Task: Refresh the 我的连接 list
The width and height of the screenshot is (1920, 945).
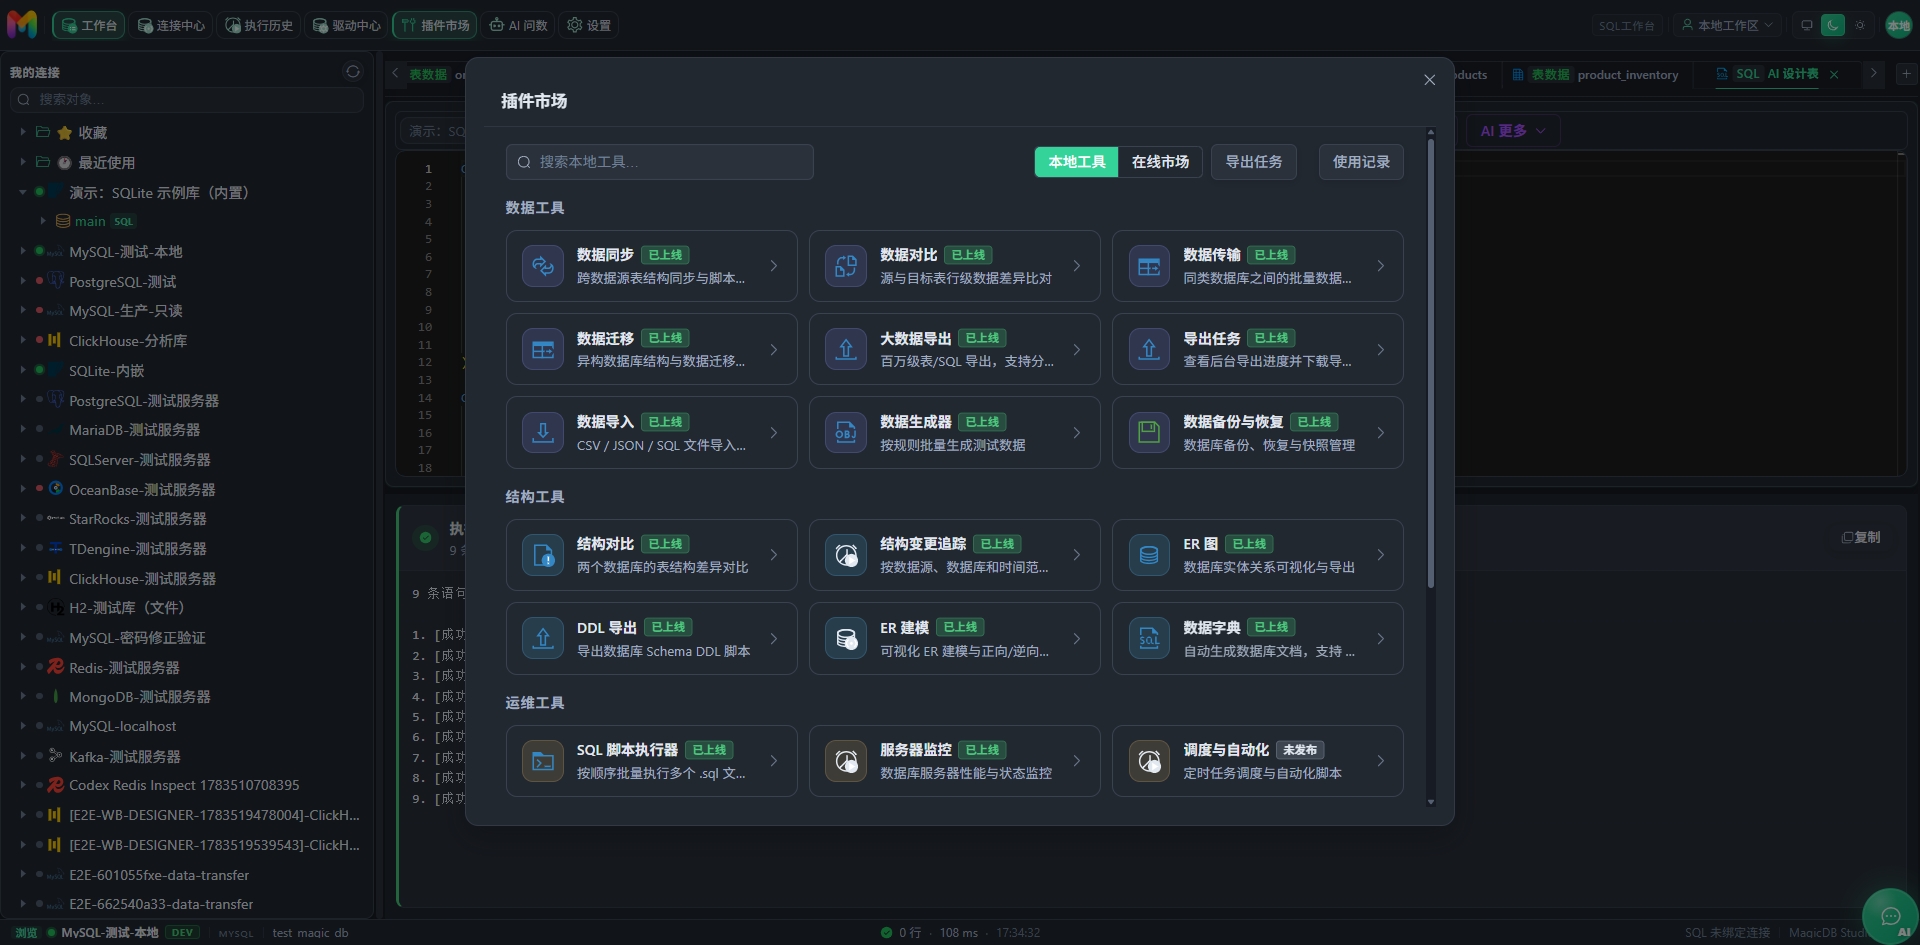Action: point(352,72)
